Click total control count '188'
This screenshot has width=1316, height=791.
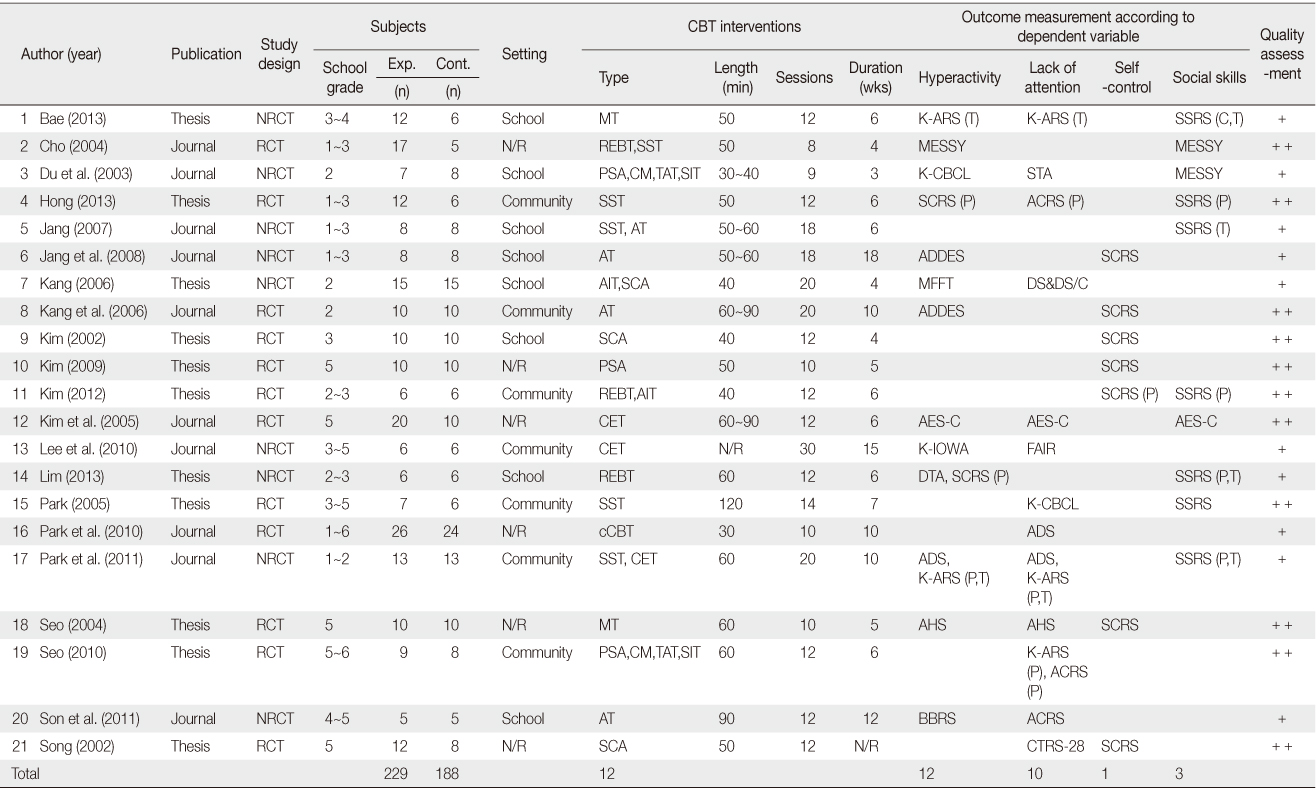447,774
